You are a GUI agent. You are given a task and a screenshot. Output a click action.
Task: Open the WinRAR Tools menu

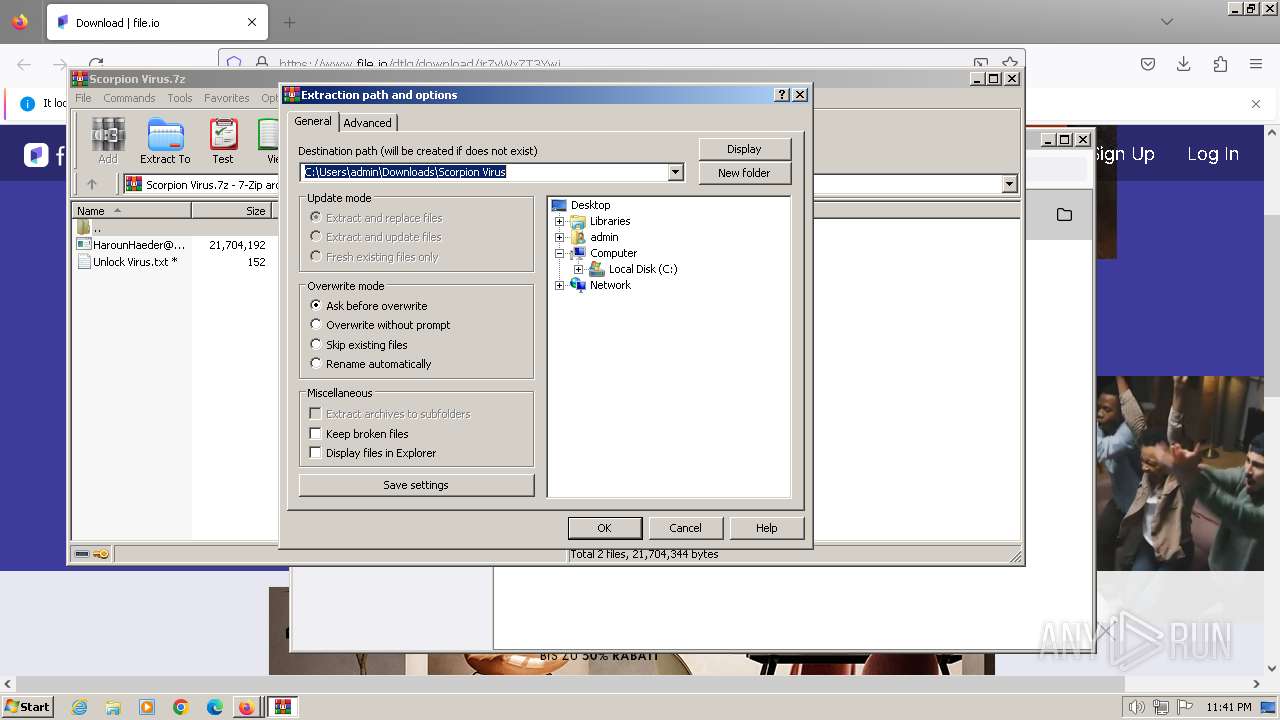tap(180, 98)
